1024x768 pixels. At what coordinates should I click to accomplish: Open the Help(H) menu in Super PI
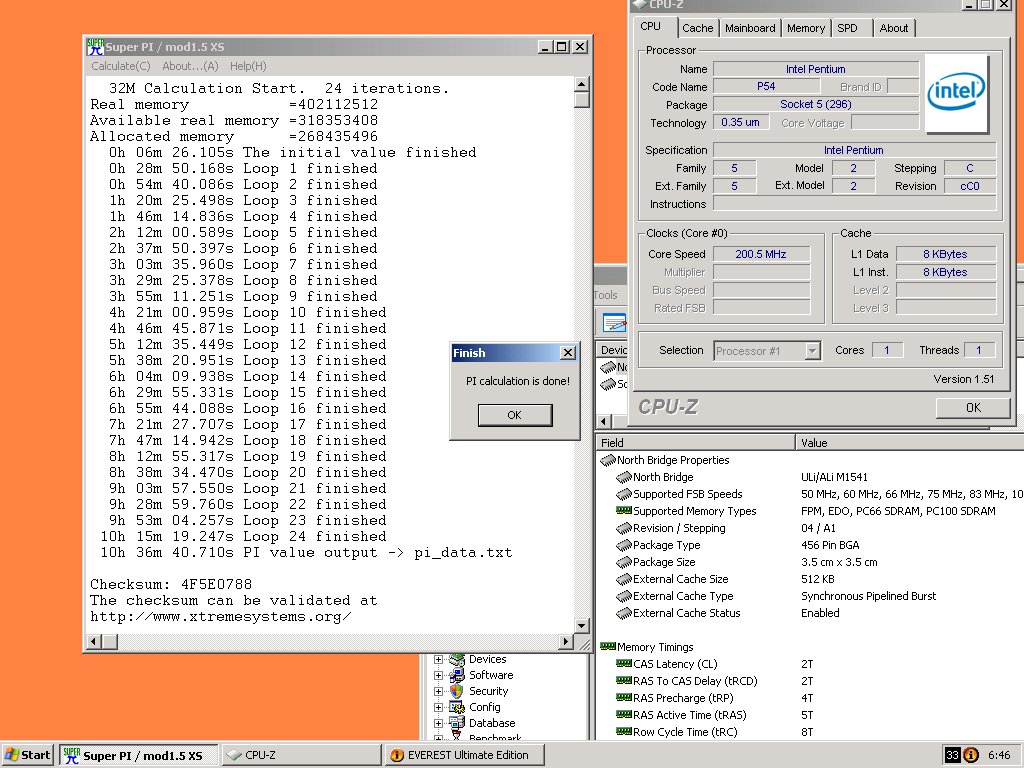click(x=248, y=66)
